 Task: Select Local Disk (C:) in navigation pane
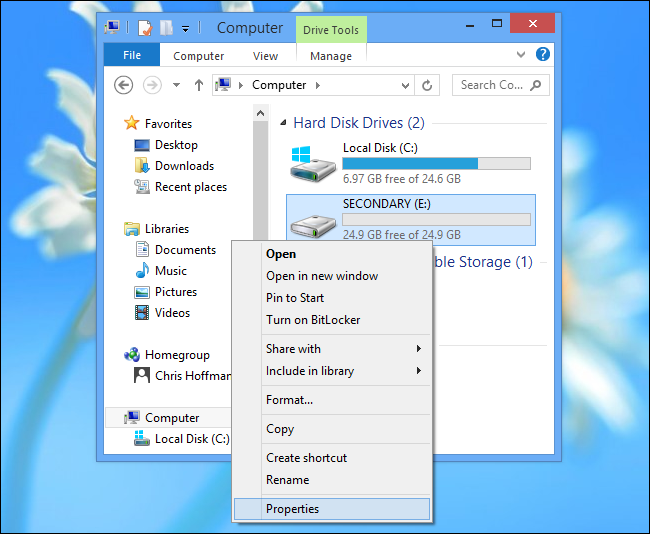pyautogui.click(x=192, y=439)
